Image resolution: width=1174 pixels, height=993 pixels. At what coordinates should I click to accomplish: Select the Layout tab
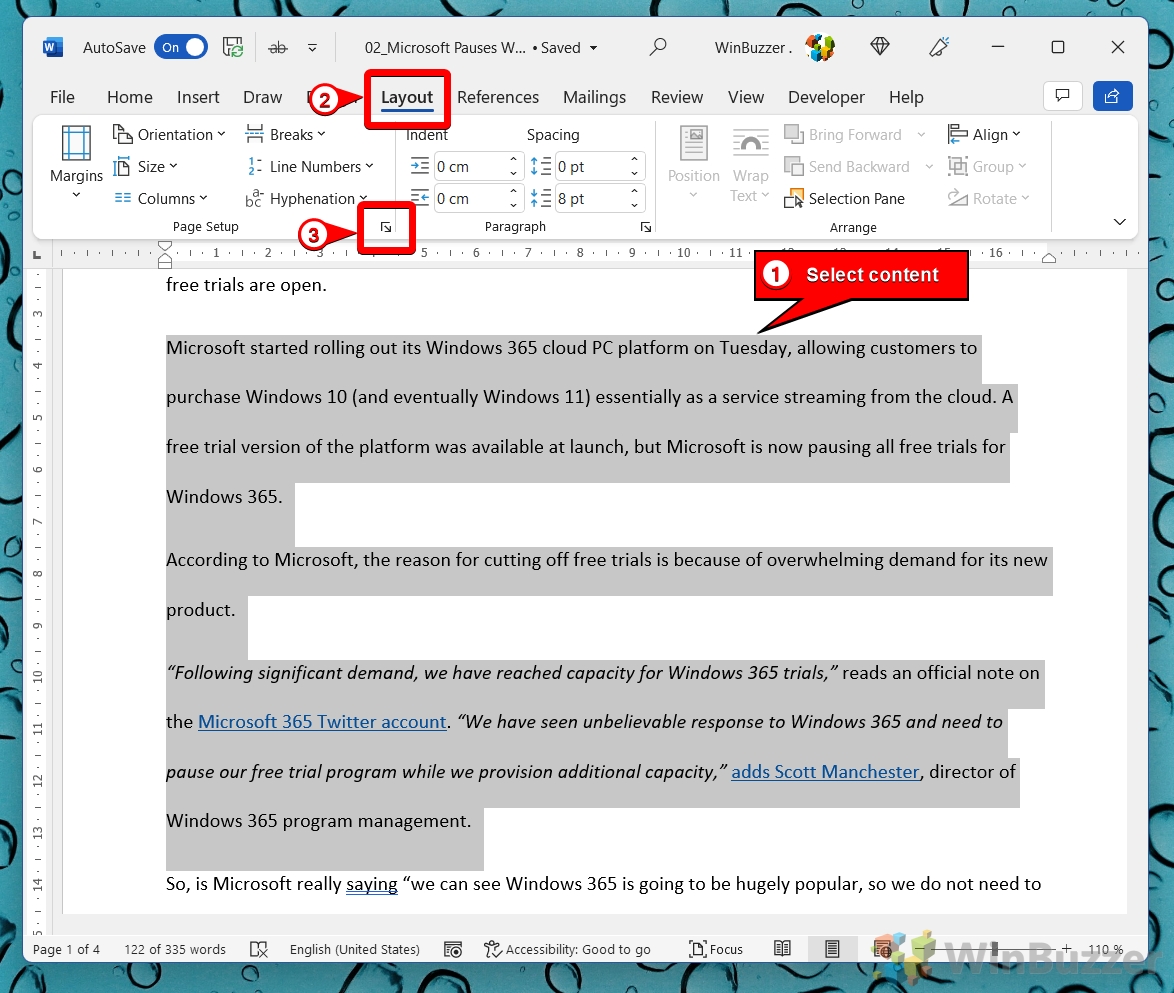[407, 97]
